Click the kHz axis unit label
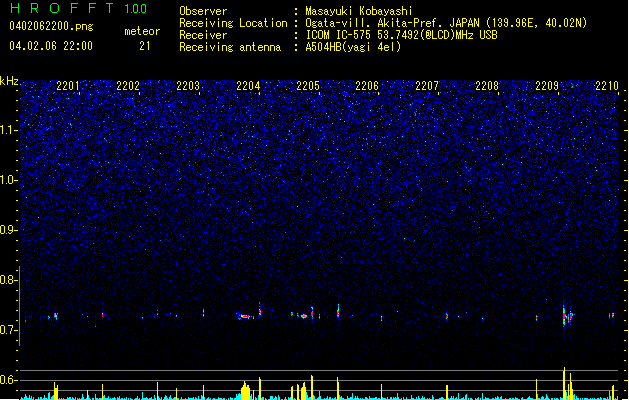Image resolution: width=629 pixels, height=400 pixels. [9, 81]
